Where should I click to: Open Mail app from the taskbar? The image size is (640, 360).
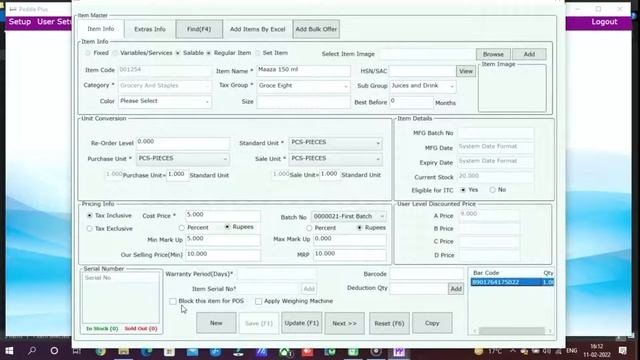tap(192, 351)
